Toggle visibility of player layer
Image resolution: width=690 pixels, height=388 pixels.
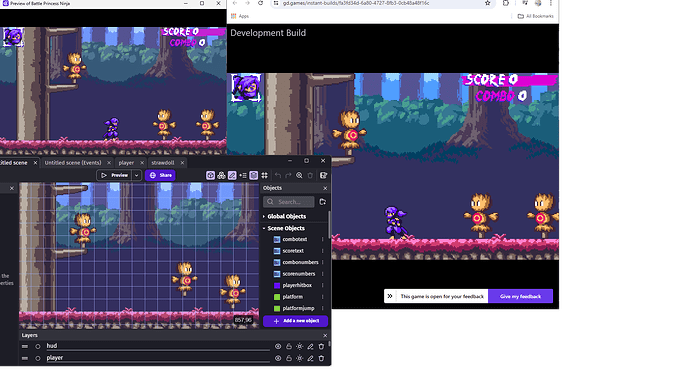click(x=278, y=358)
